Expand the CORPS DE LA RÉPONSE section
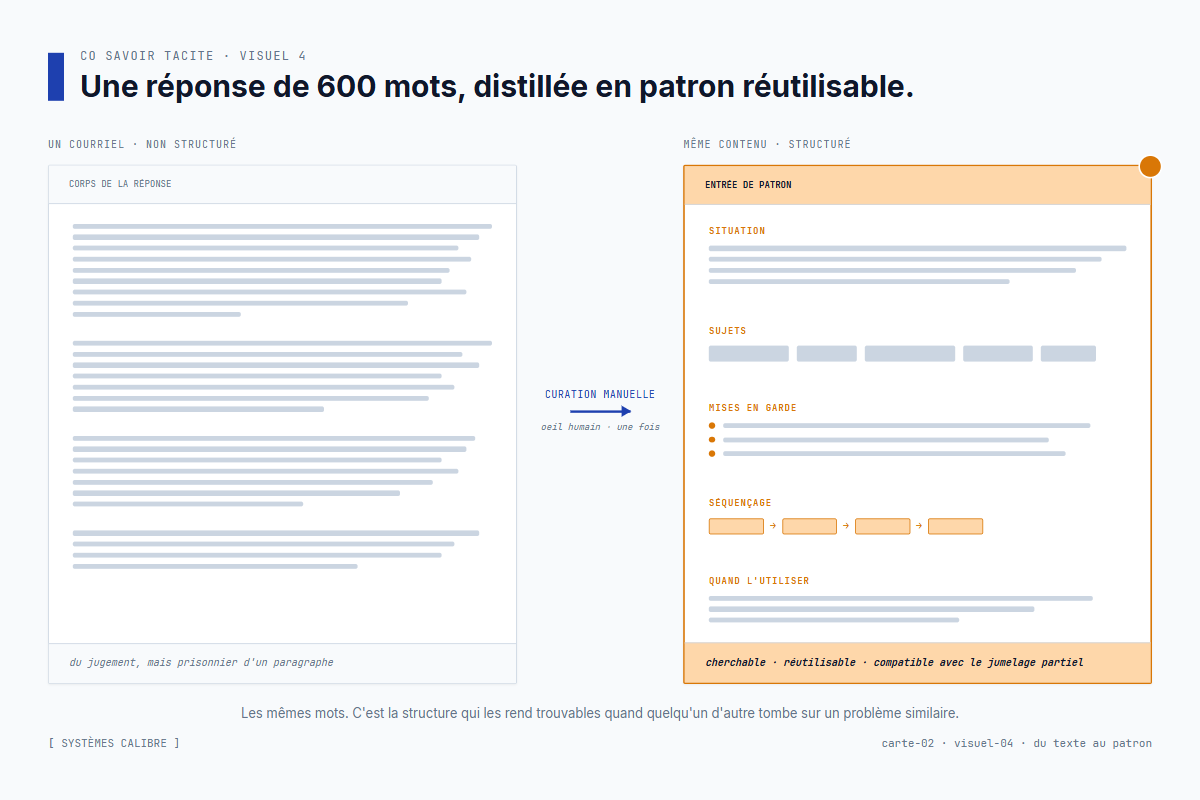The image size is (1200, 800). [120, 183]
